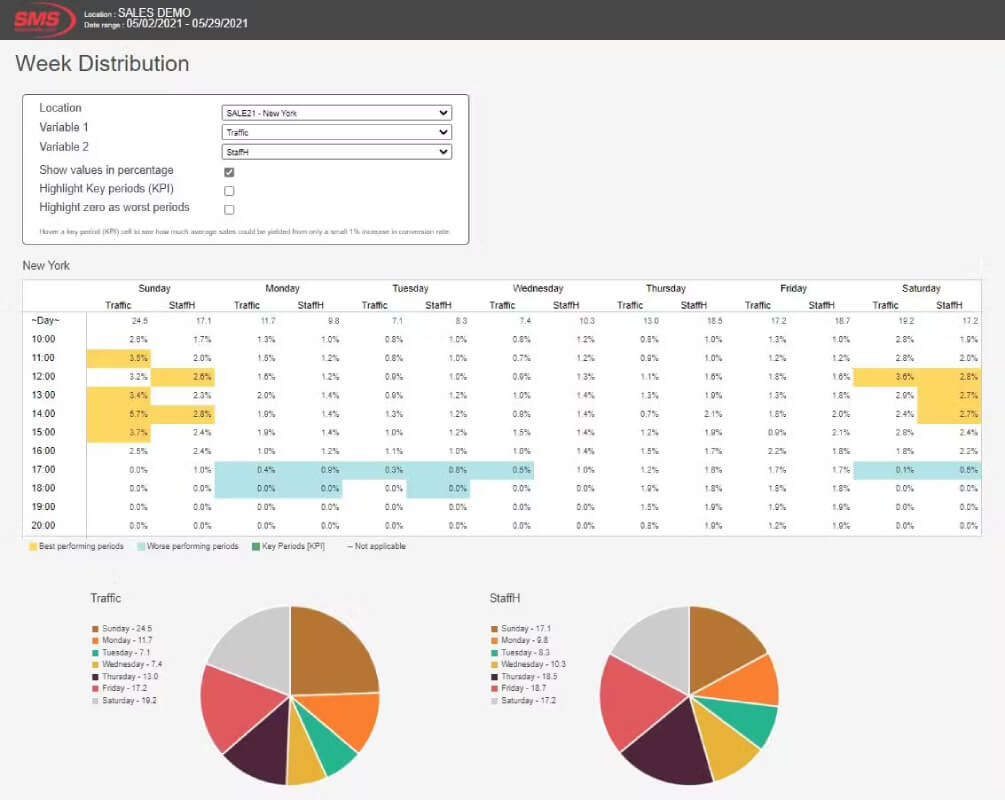This screenshot has width=1005, height=800.
Task: Click Sunday 14:00 highlighted Traffic cell
Action: (x=119, y=414)
